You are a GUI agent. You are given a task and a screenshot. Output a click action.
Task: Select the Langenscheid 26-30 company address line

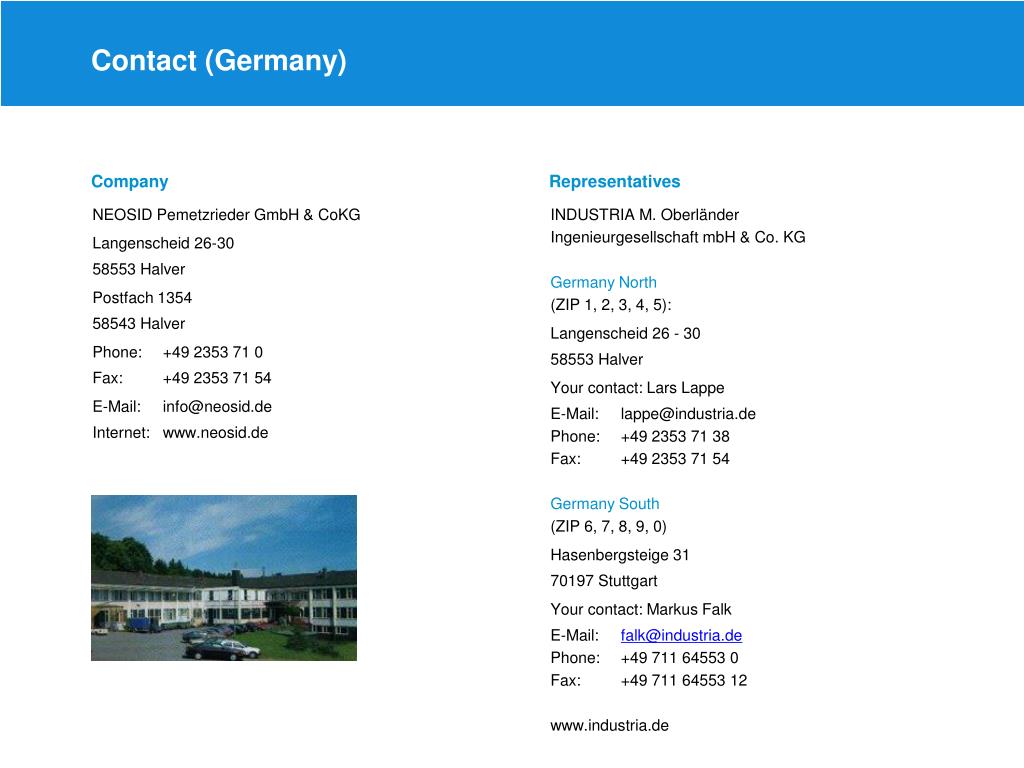coord(163,243)
